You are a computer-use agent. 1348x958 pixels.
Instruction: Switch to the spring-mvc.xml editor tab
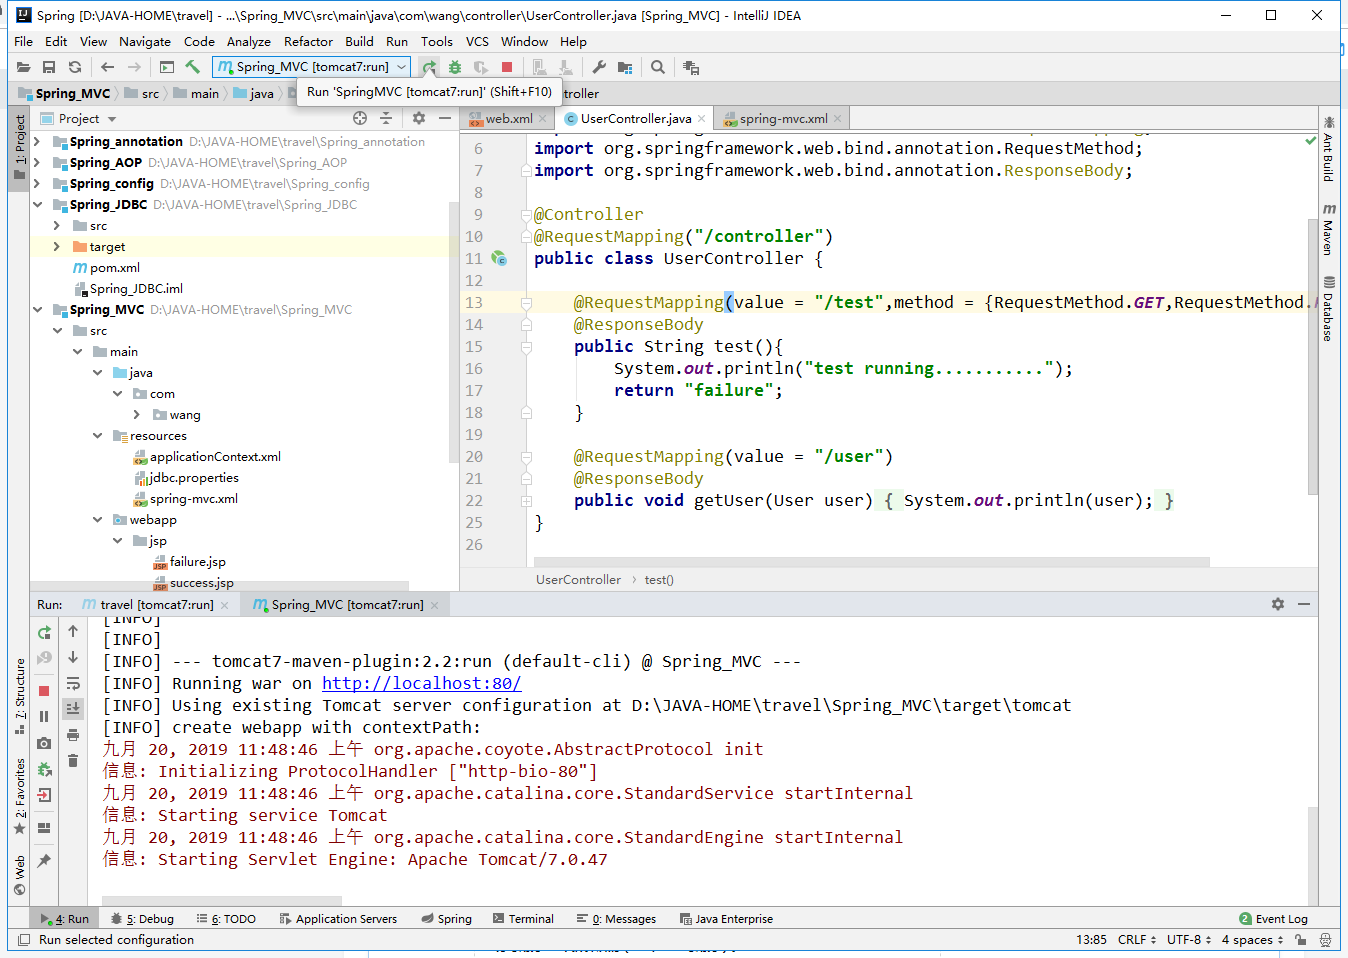784,118
